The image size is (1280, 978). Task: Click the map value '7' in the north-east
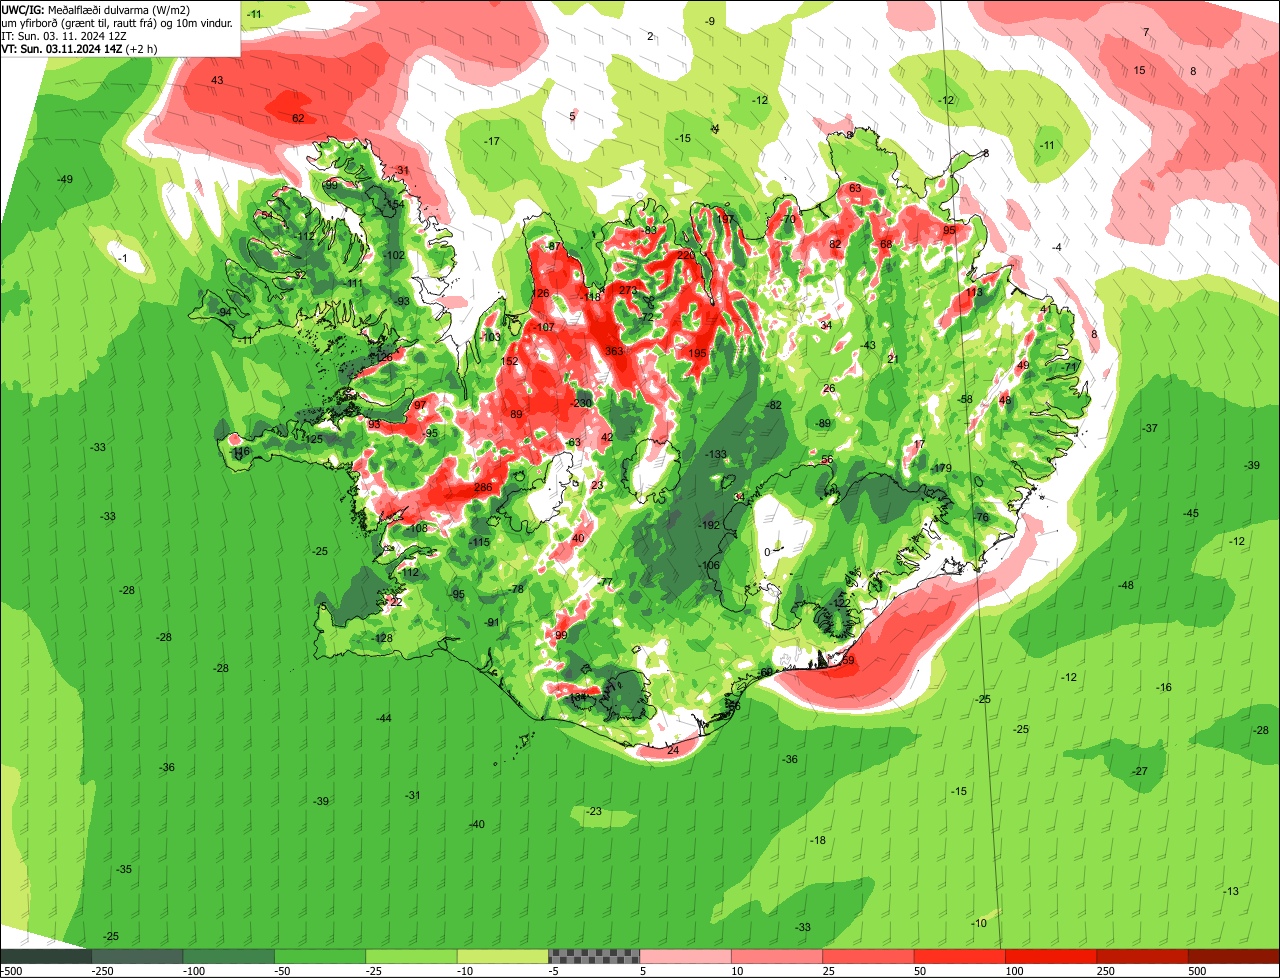tap(1146, 32)
